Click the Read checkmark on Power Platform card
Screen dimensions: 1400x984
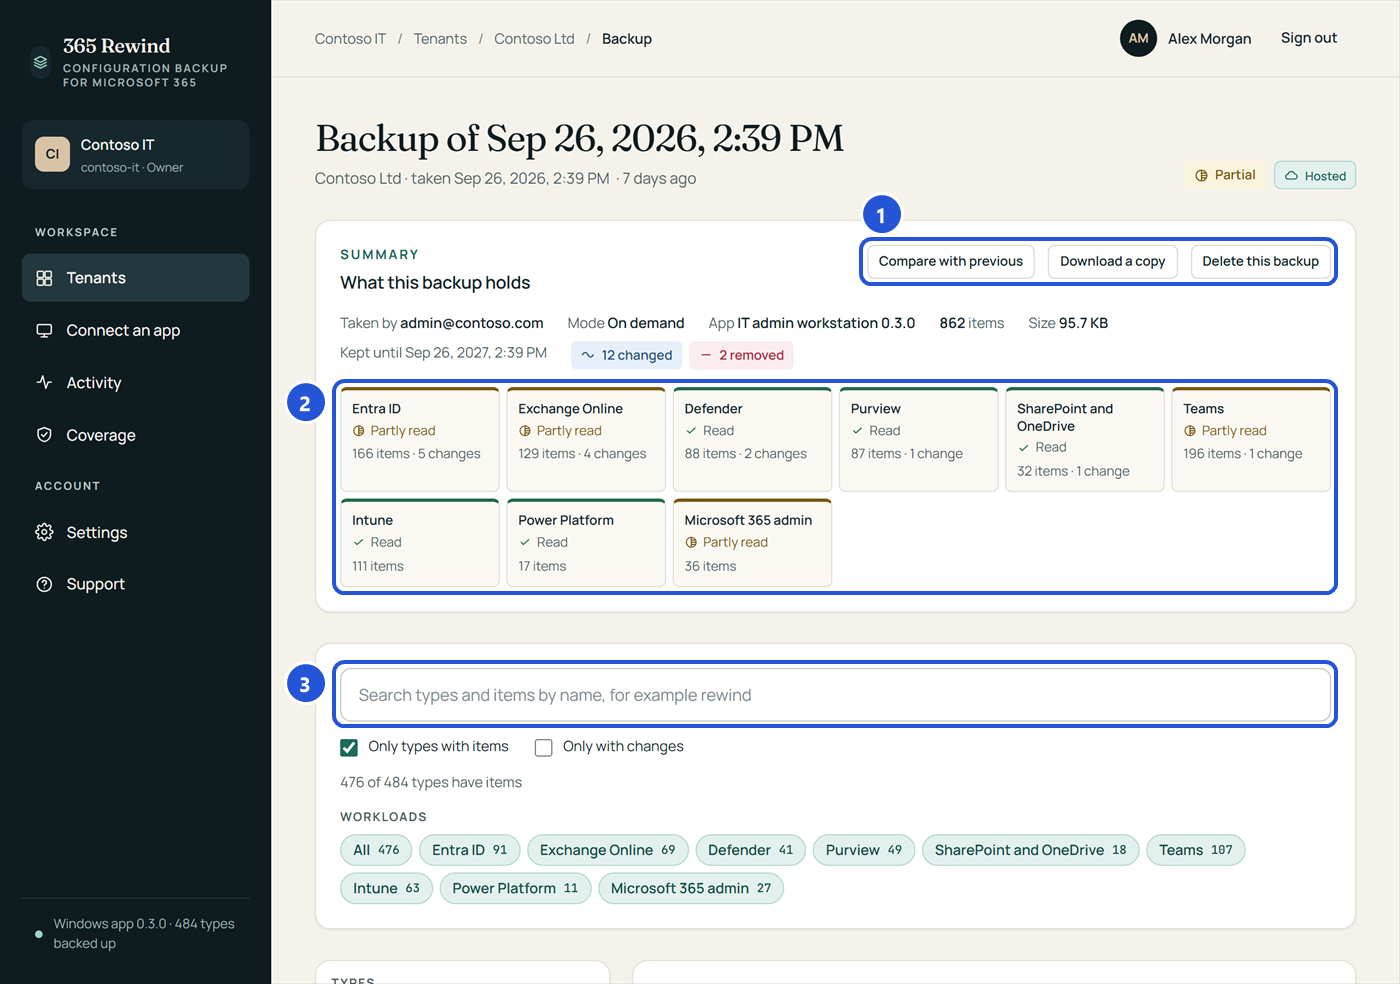point(524,542)
